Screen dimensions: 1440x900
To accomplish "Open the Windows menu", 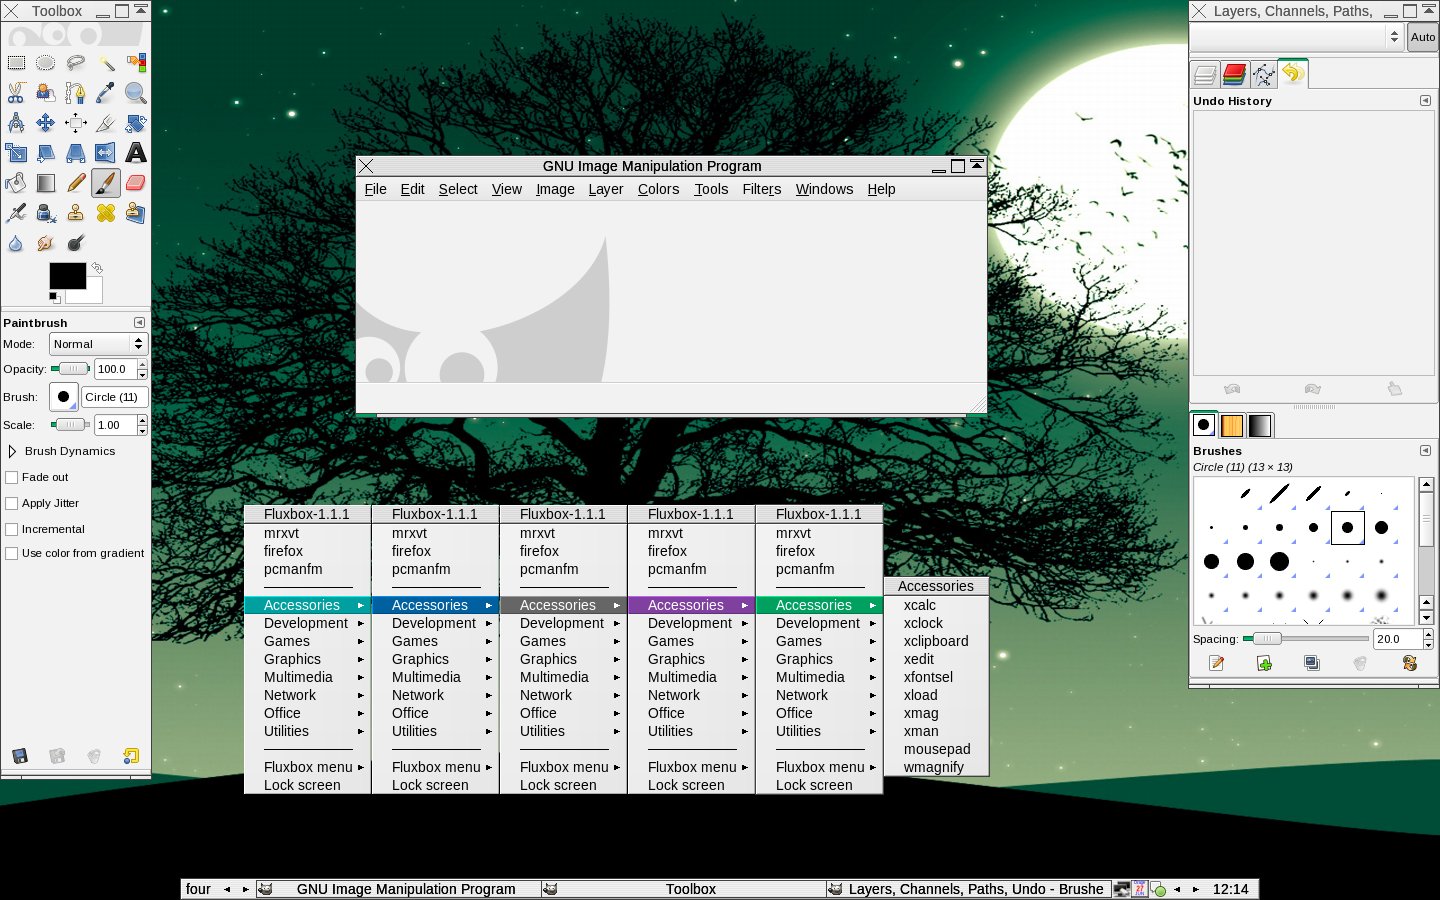I will coord(824,189).
